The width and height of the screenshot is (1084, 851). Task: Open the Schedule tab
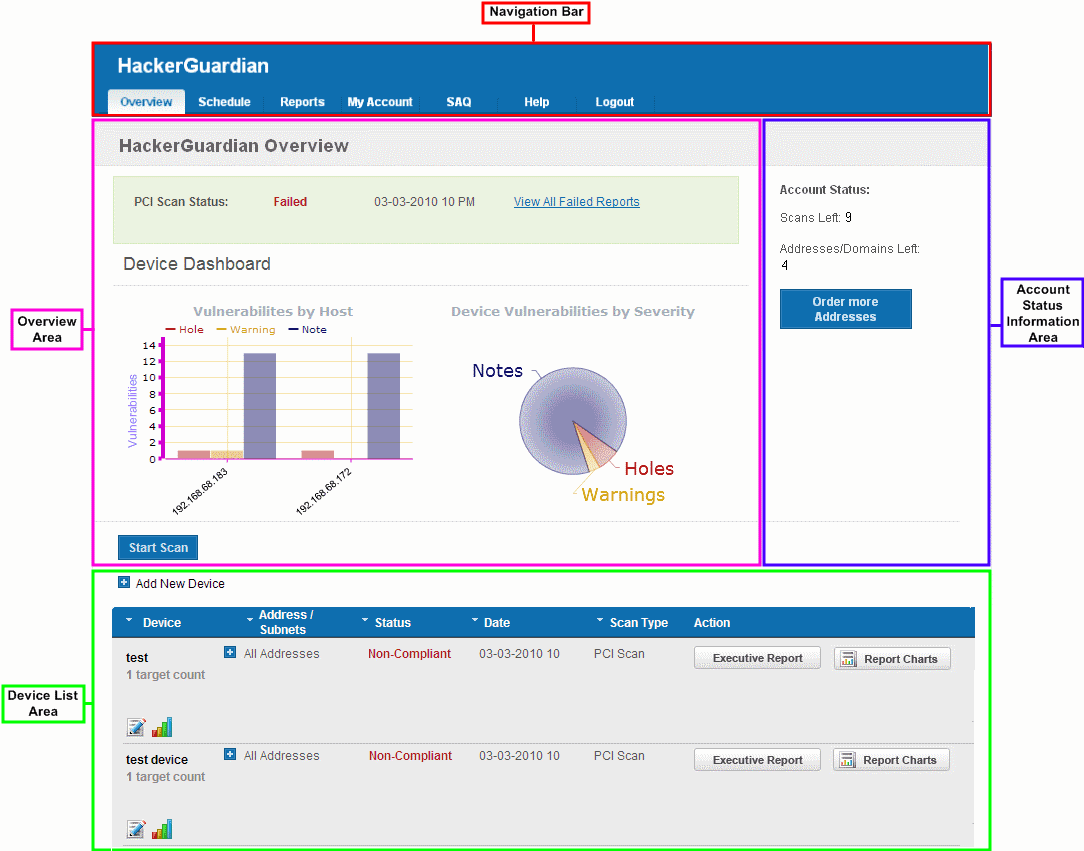(224, 102)
